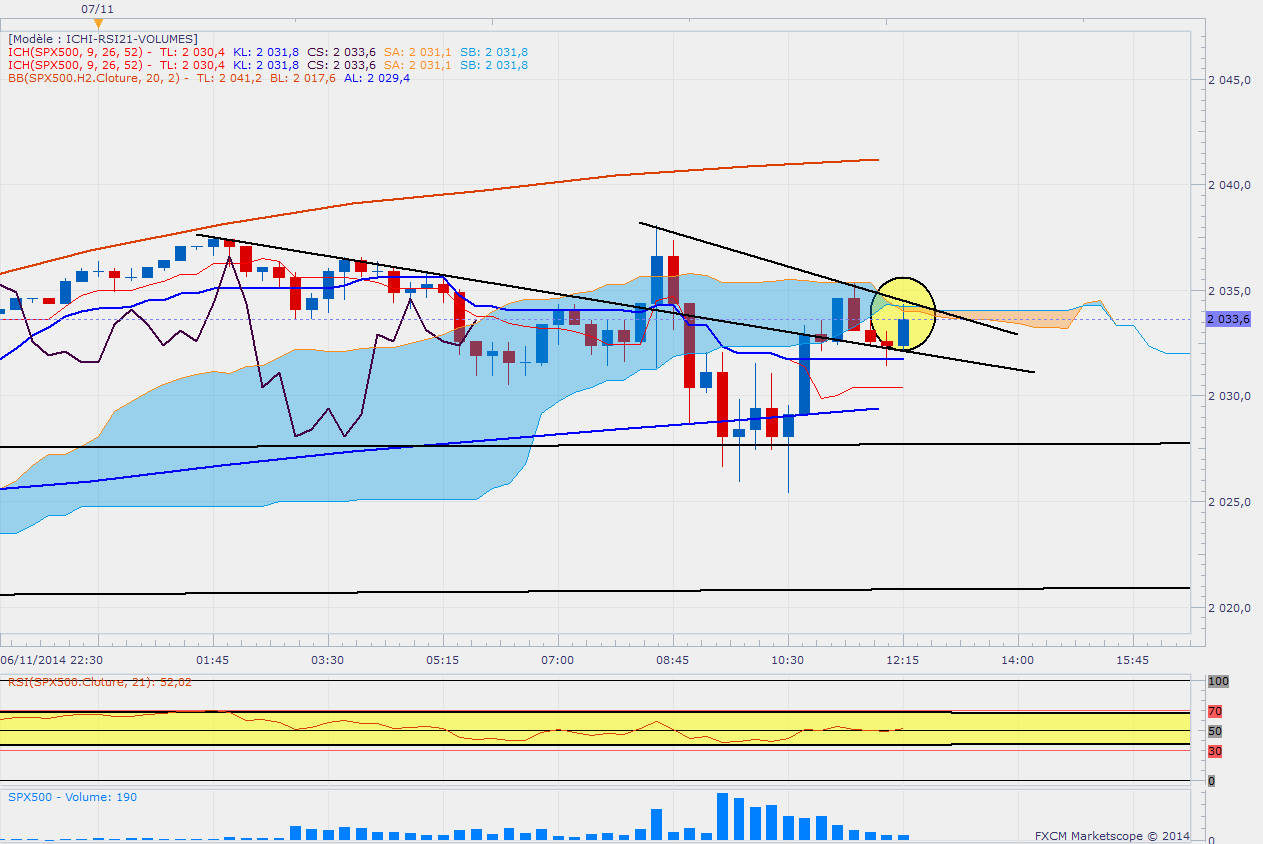Click the RSI 70 overbought level label
This screenshot has height=844, width=1263.
pos(1214,712)
